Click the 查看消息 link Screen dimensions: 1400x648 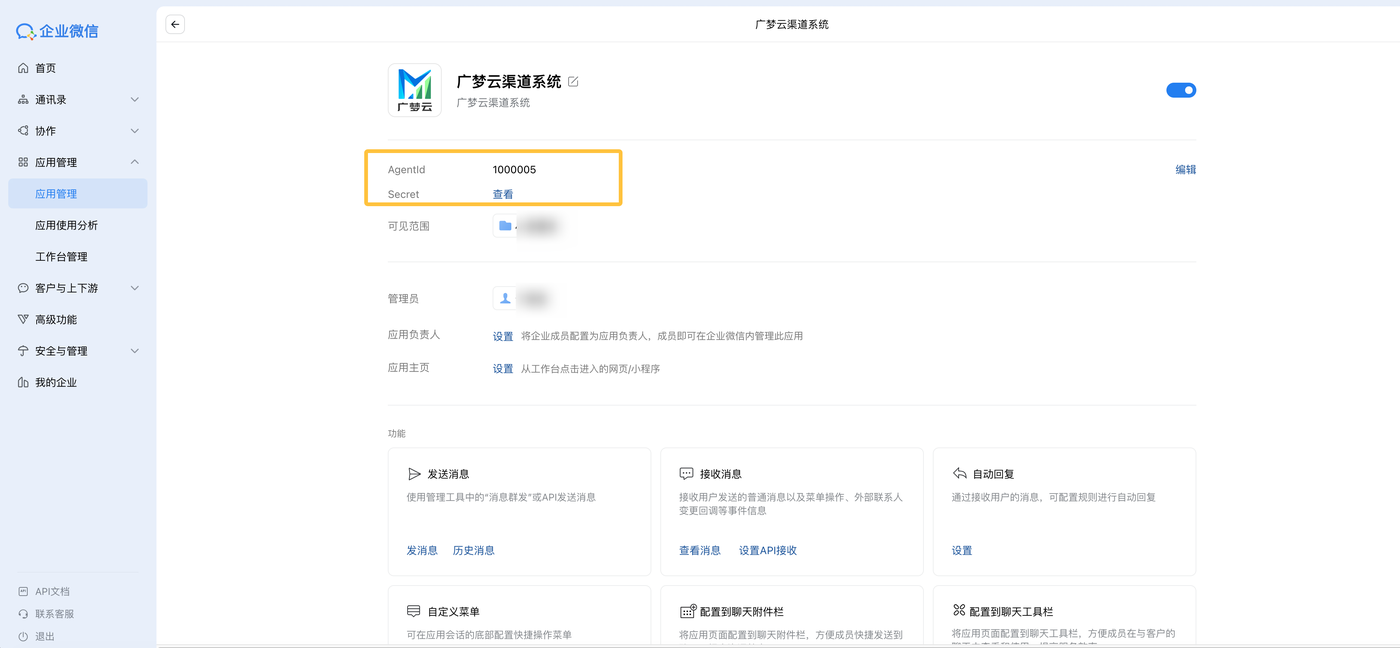[700, 551]
